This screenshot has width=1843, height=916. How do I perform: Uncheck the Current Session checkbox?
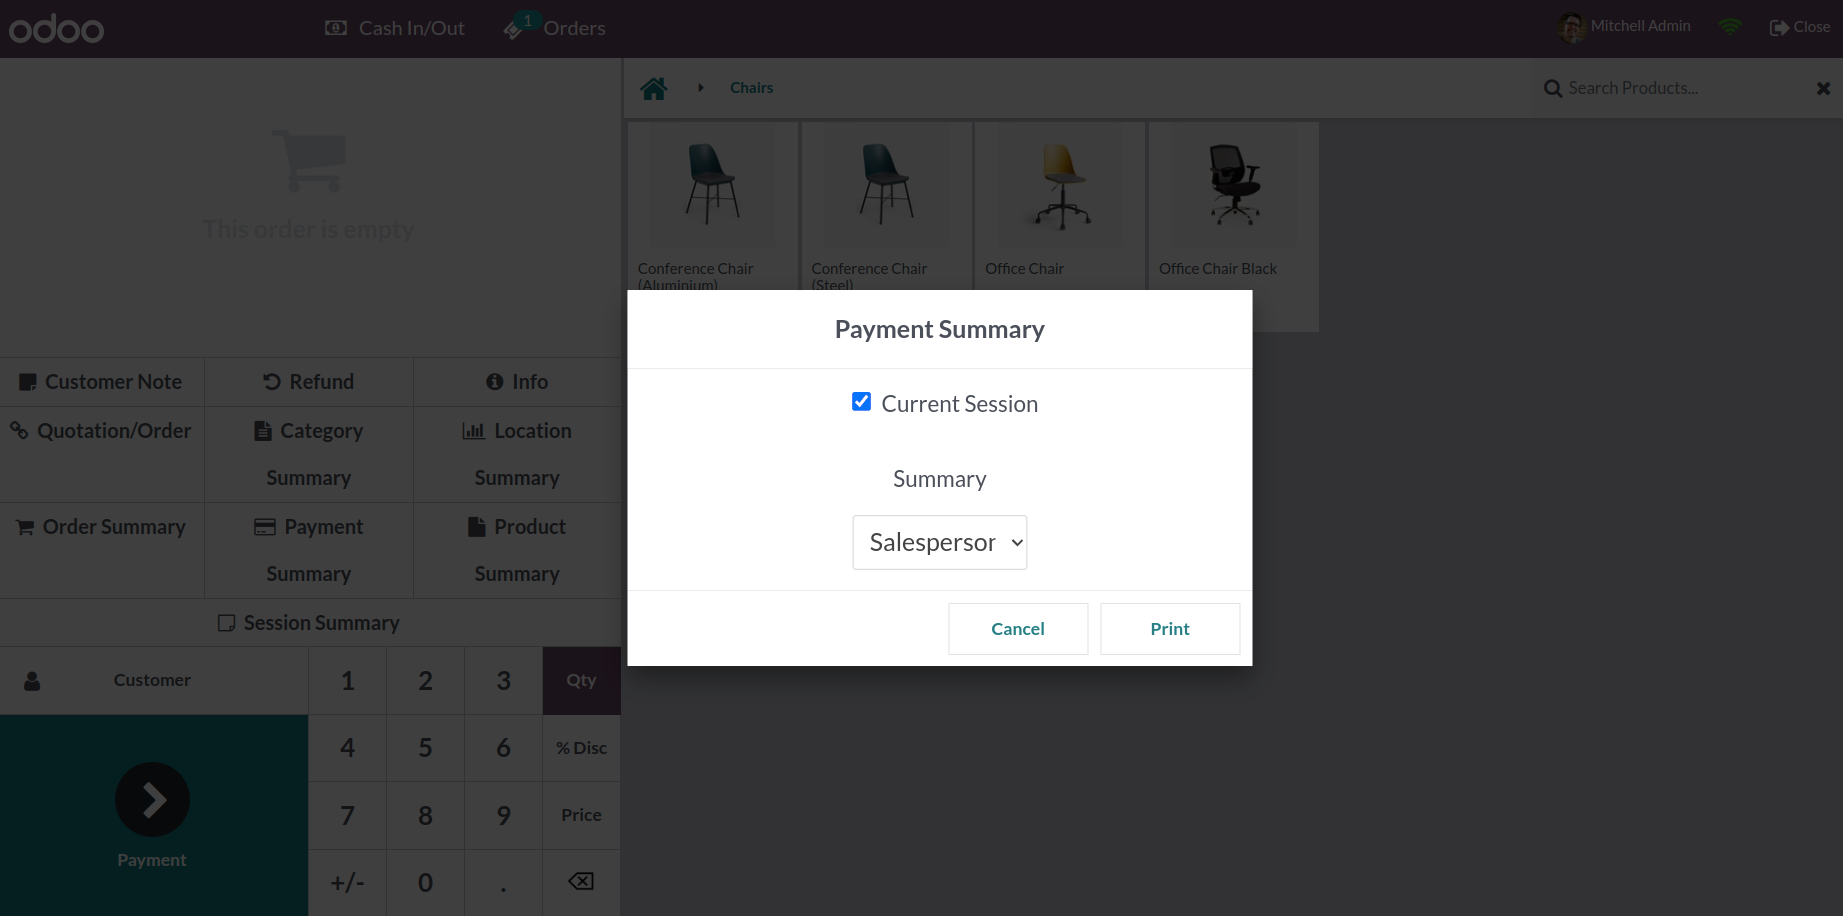[x=861, y=402]
